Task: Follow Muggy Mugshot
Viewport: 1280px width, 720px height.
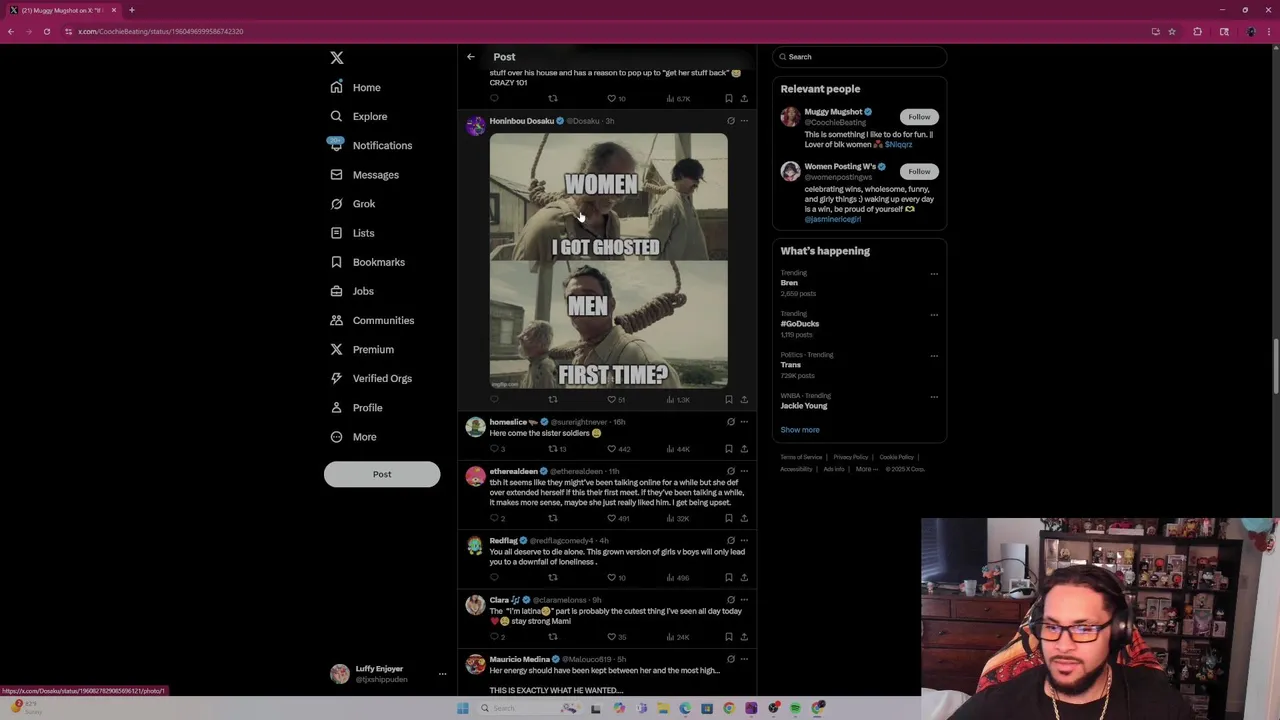Action: pos(919,117)
